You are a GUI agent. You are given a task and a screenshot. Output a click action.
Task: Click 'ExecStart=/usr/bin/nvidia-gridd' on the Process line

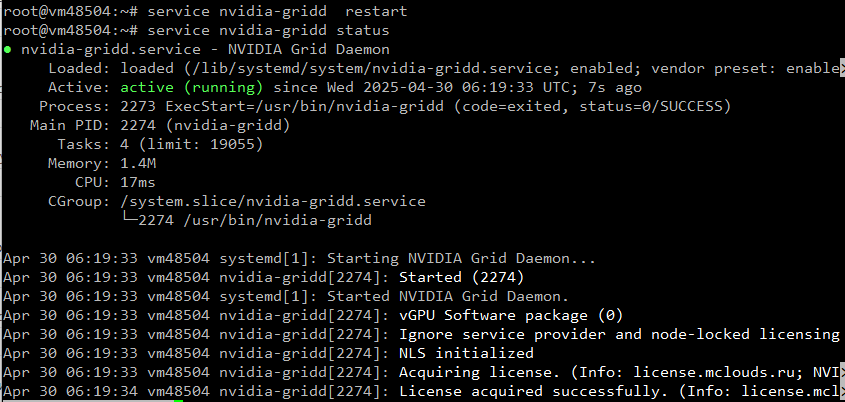tap(304, 107)
